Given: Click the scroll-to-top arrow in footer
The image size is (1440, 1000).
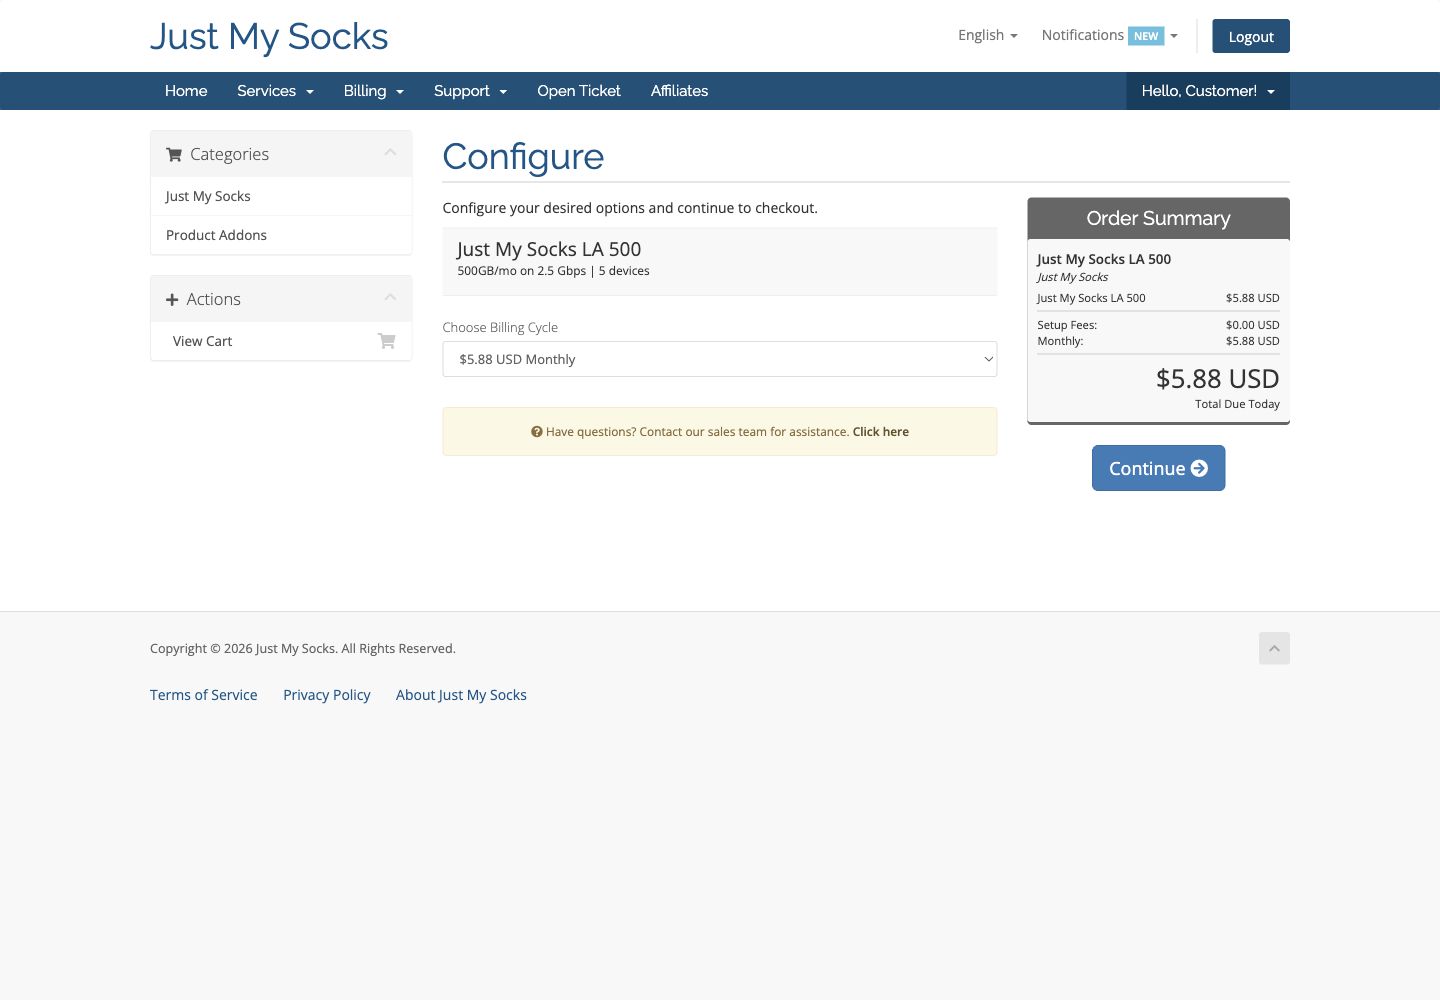Looking at the screenshot, I should [1274, 648].
